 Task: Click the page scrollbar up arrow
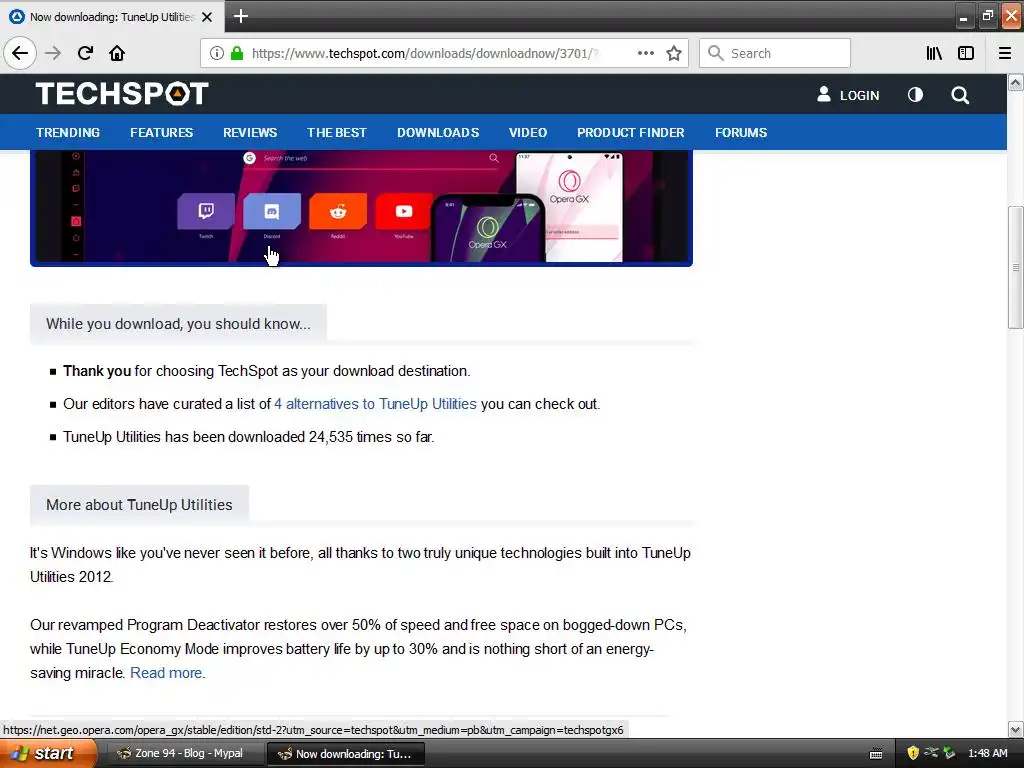(1015, 82)
